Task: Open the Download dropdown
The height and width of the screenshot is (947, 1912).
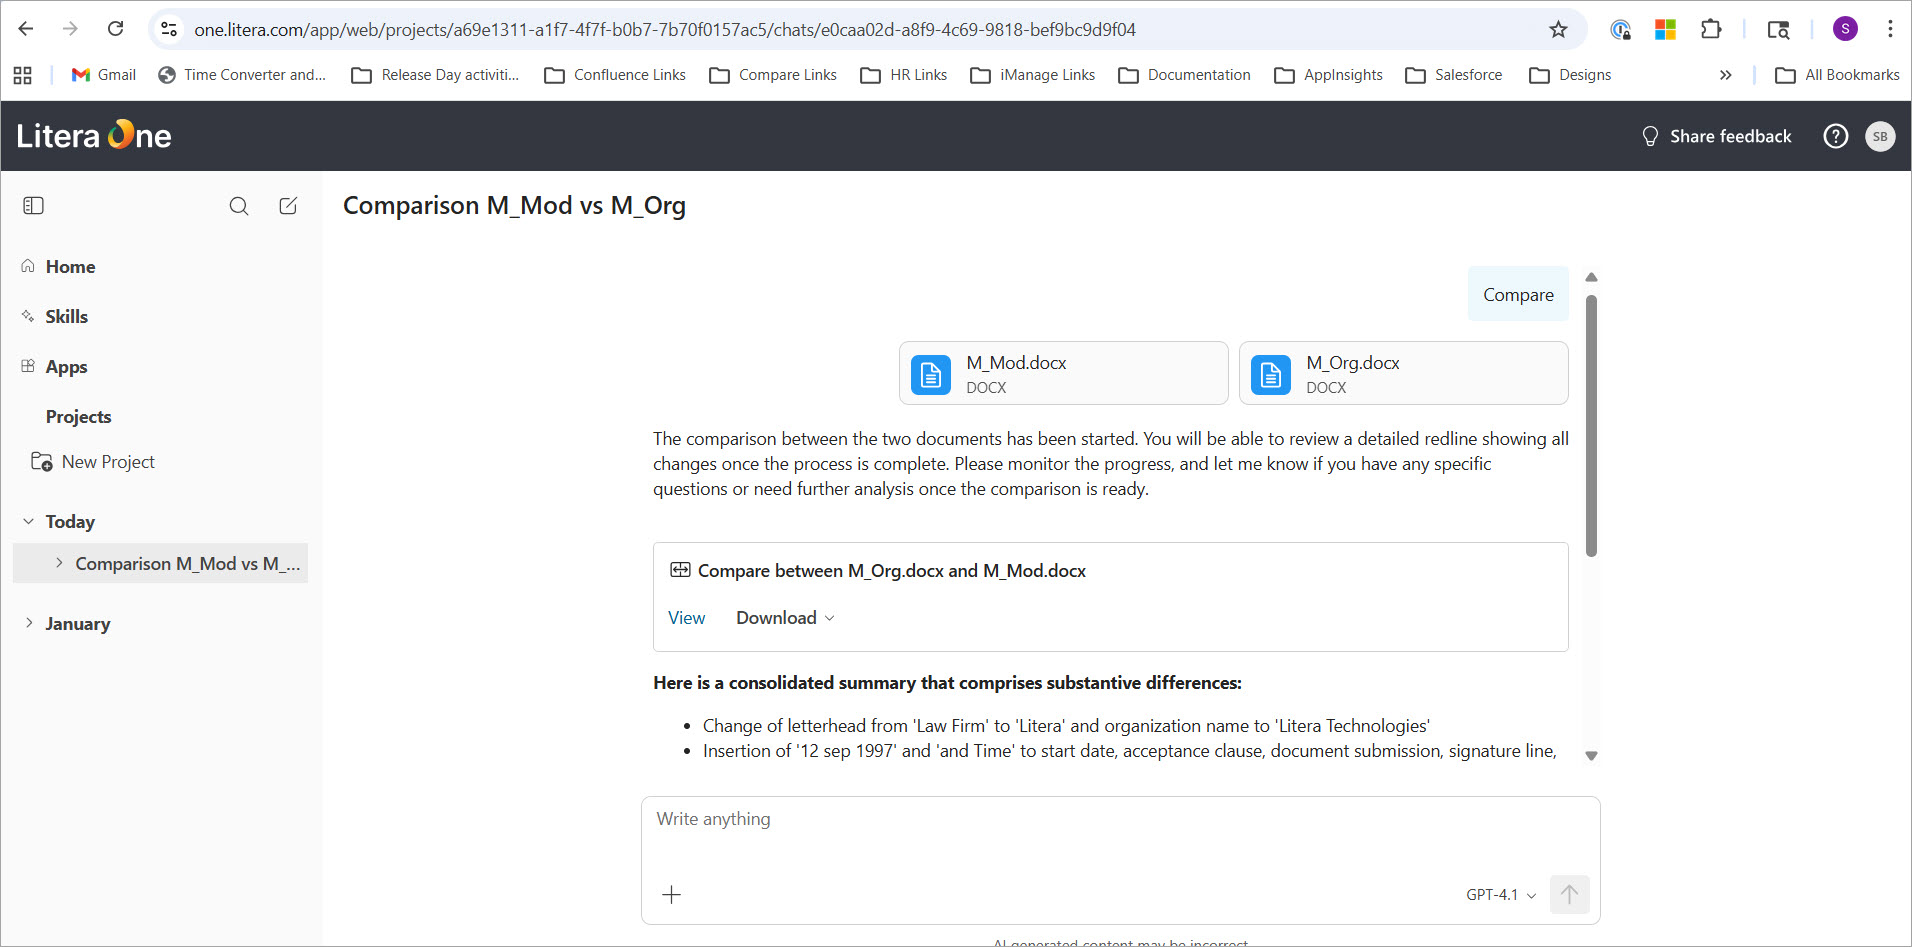Action: point(785,618)
